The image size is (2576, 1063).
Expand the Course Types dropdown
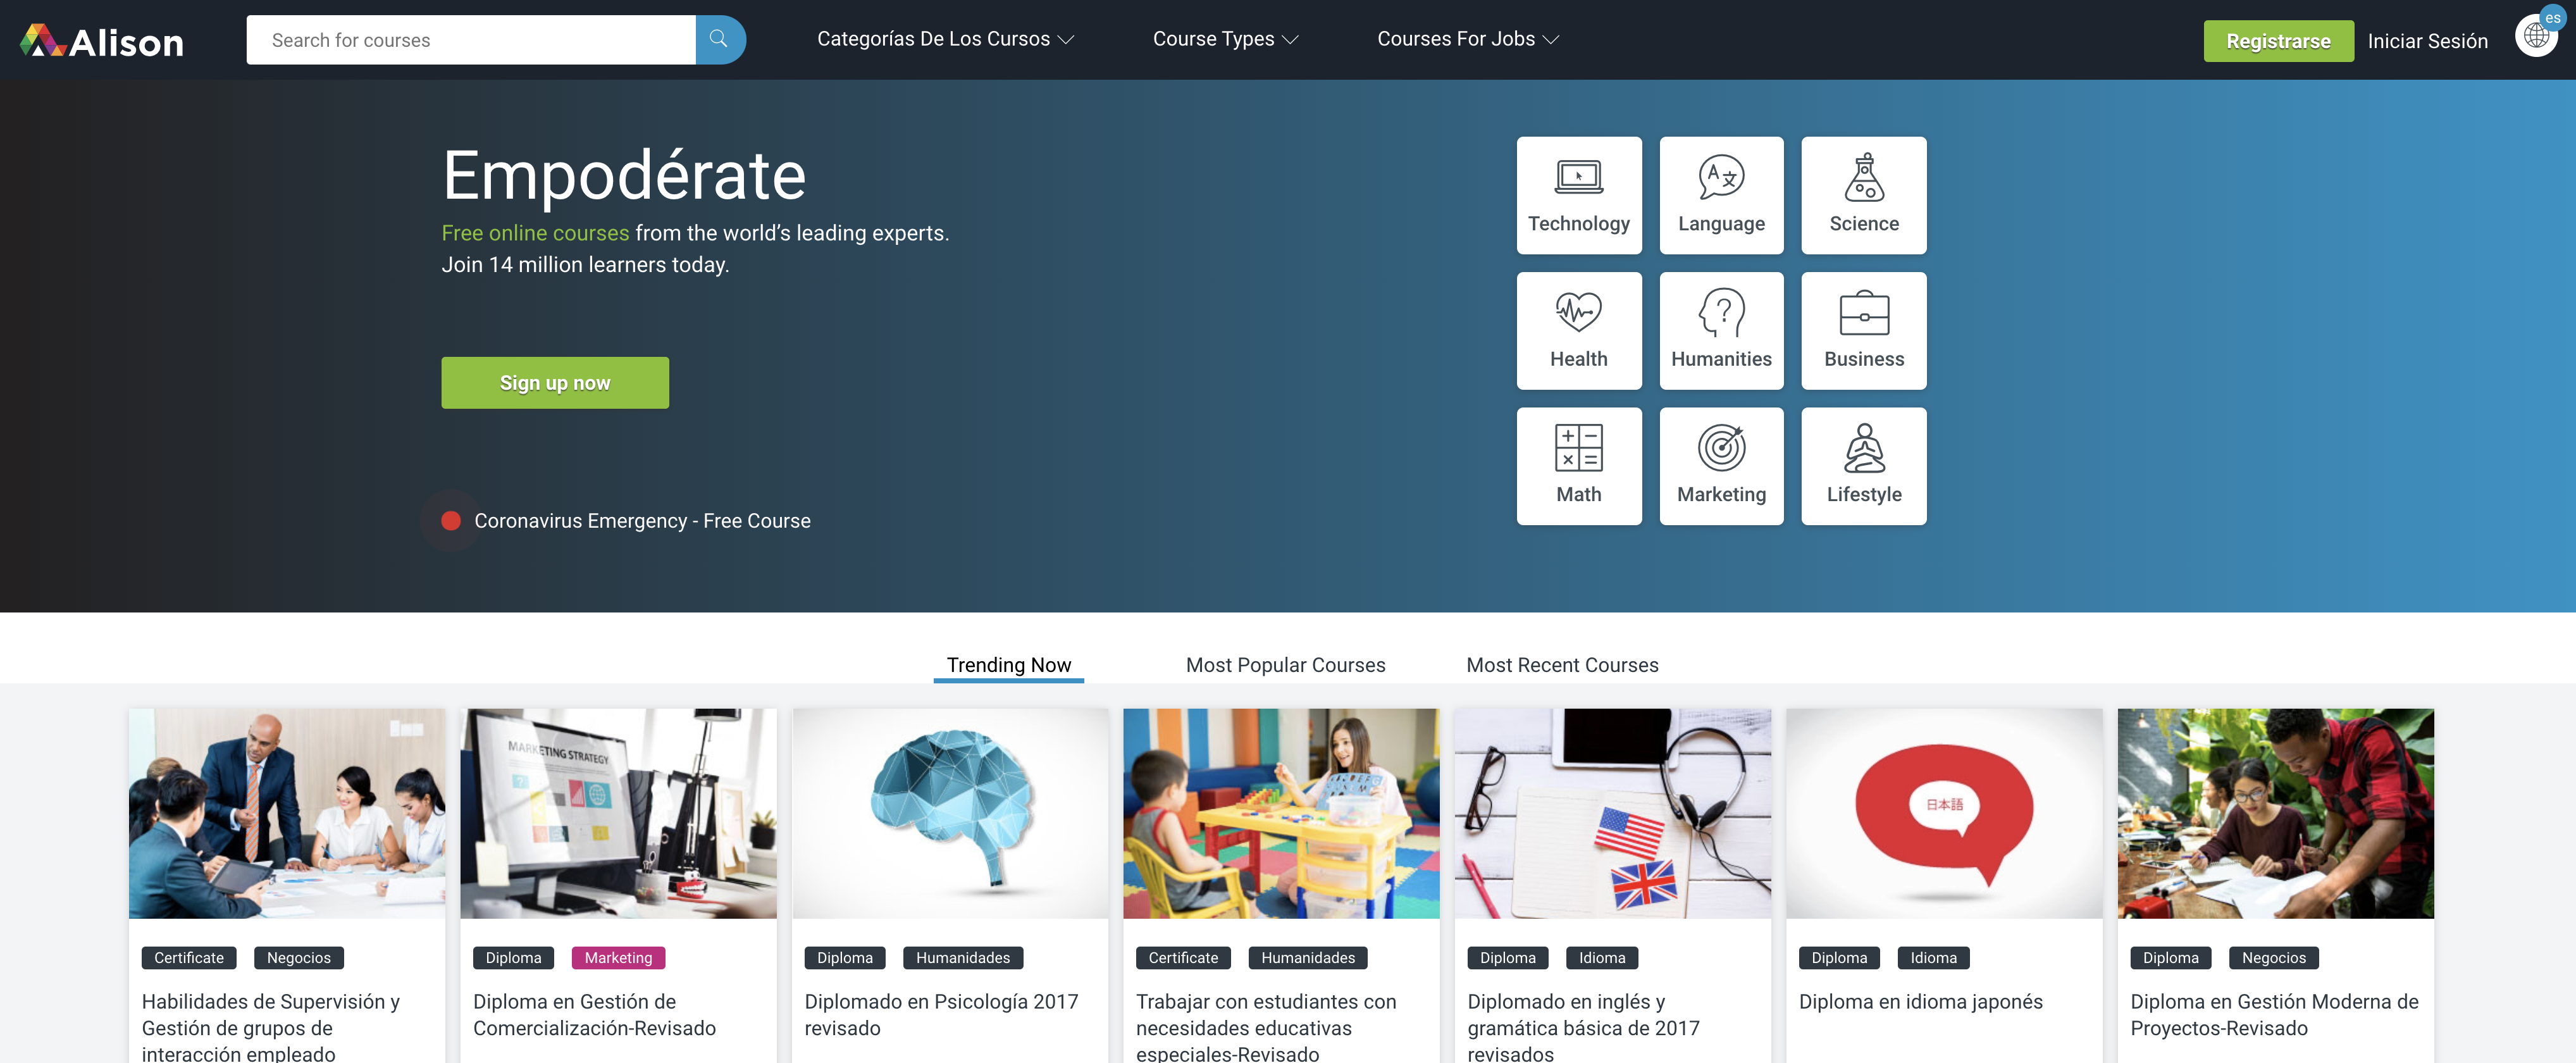(x=1225, y=38)
